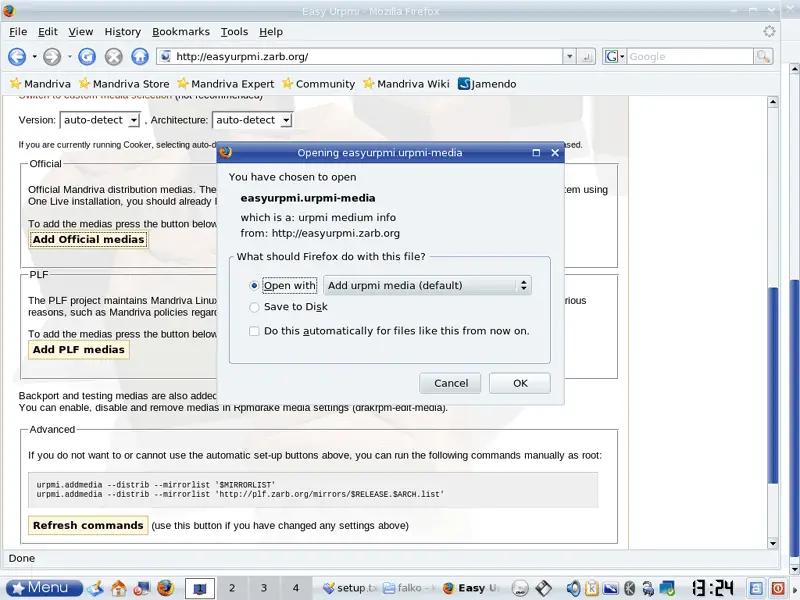Switch to the falko taskbar window
Image resolution: width=800 pixels, height=600 pixels.
point(408,588)
